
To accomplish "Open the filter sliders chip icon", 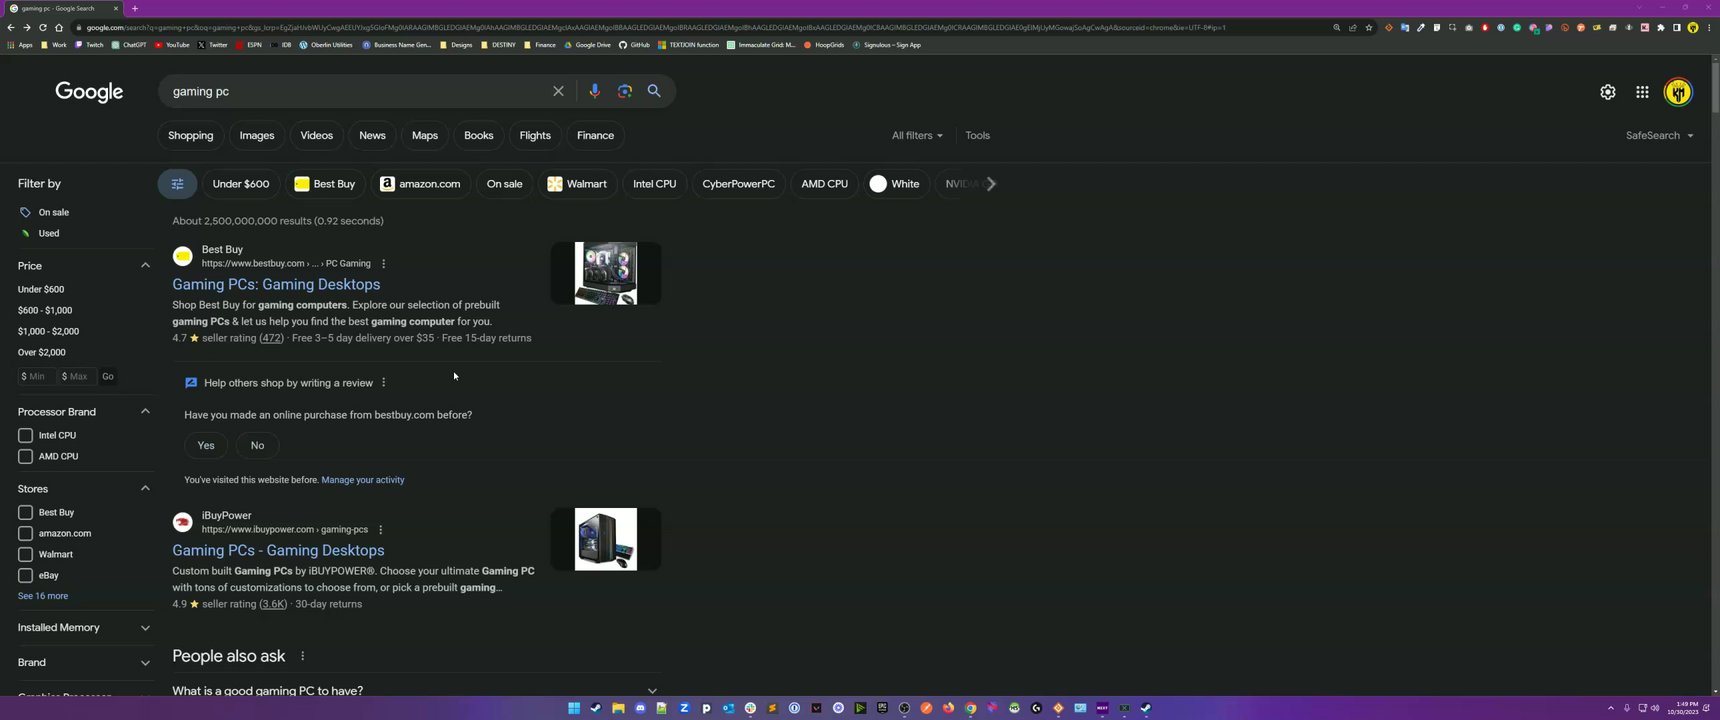I will click(x=177, y=184).
